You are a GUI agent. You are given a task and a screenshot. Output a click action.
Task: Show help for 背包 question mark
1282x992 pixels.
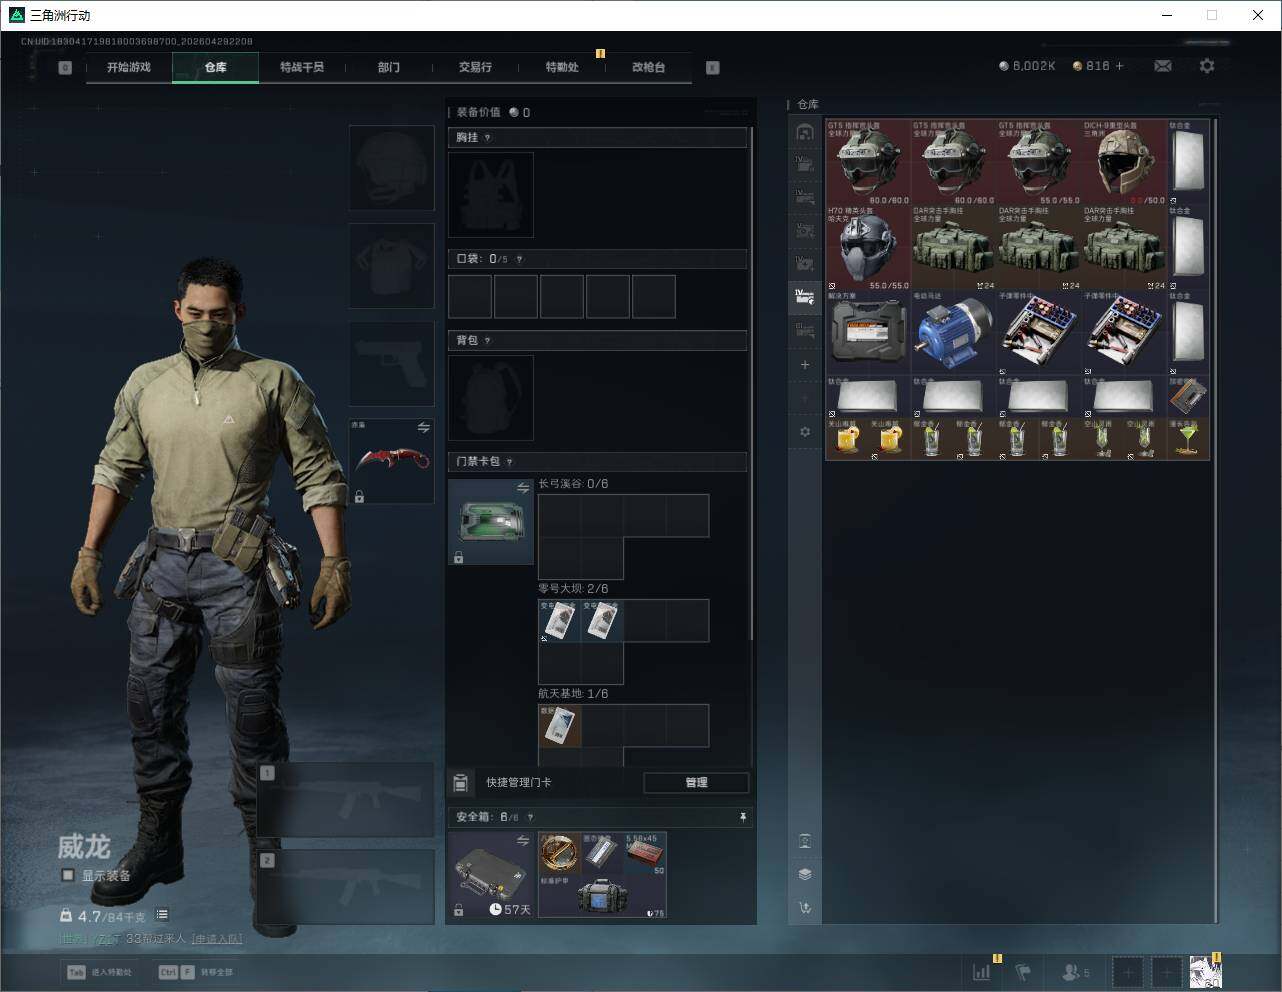click(x=488, y=340)
